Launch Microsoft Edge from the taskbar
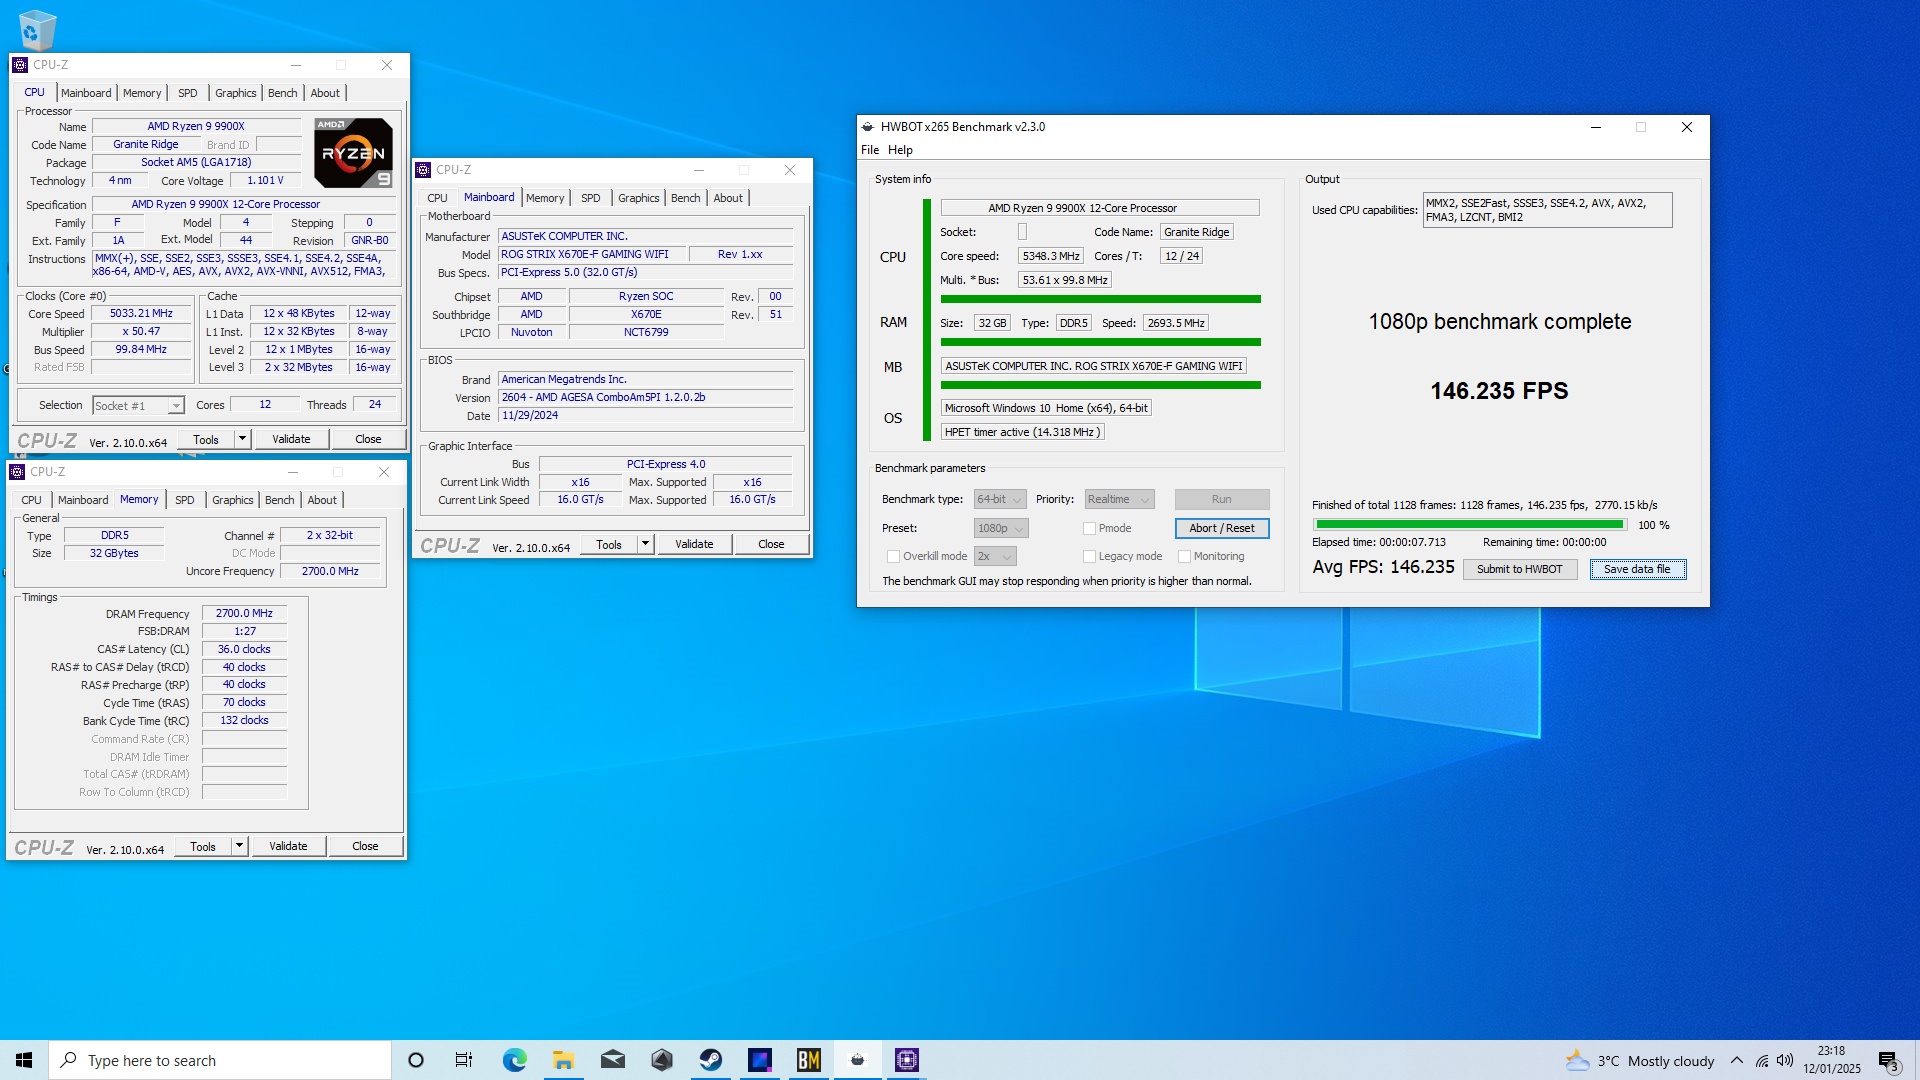This screenshot has height=1080, width=1920. pos(514,1060)
